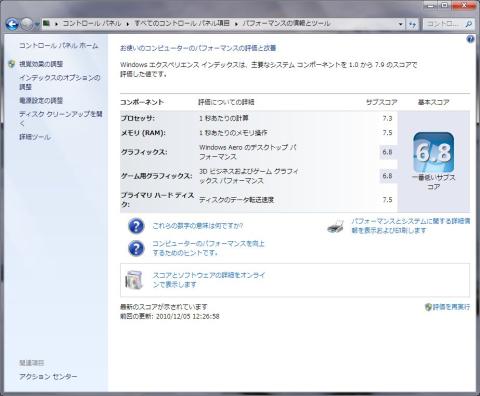Click ディスクのデータ転送速度 description text
Image resolution: width=480 pixels, height=396 pixels.
tap(237, 200)
